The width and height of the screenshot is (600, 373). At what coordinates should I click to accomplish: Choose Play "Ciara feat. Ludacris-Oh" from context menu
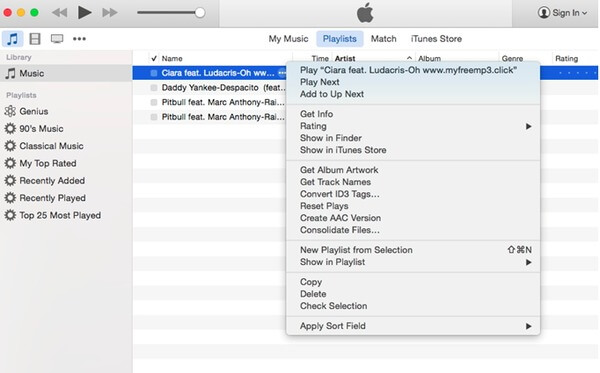click(x=408, y=70)
